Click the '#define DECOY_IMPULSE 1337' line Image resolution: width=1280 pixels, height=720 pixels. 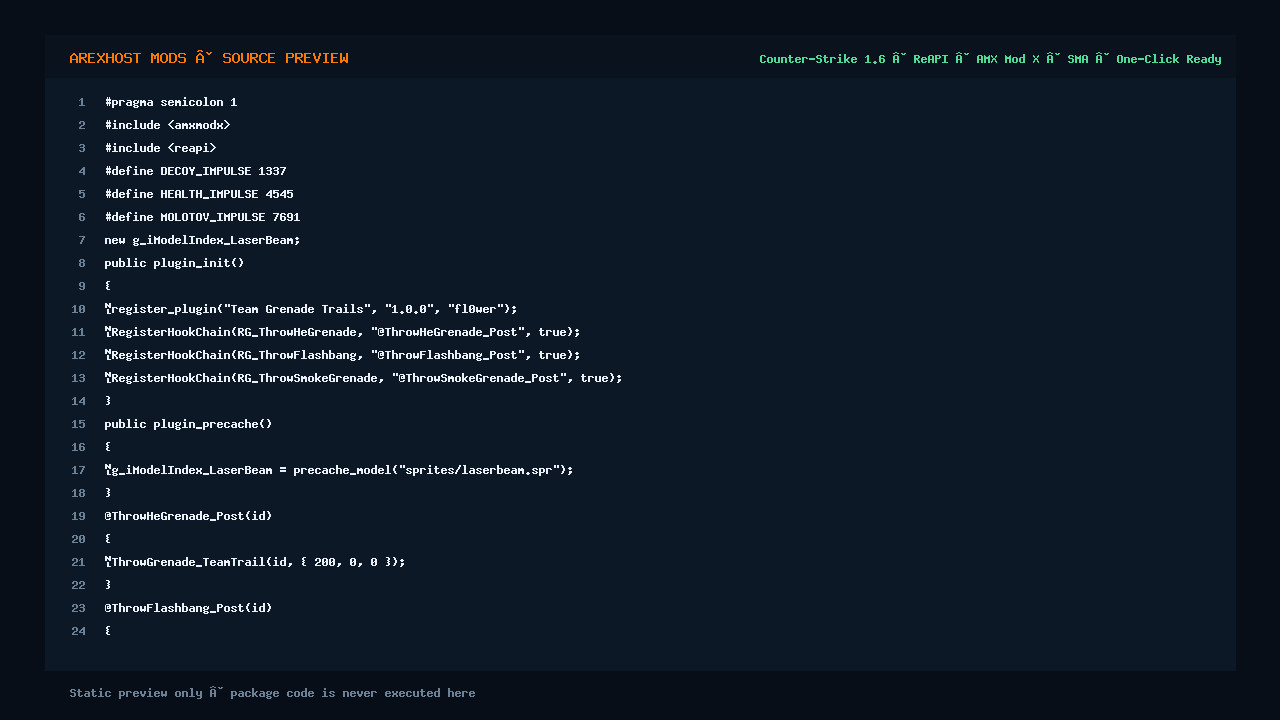tap(195, 171)
